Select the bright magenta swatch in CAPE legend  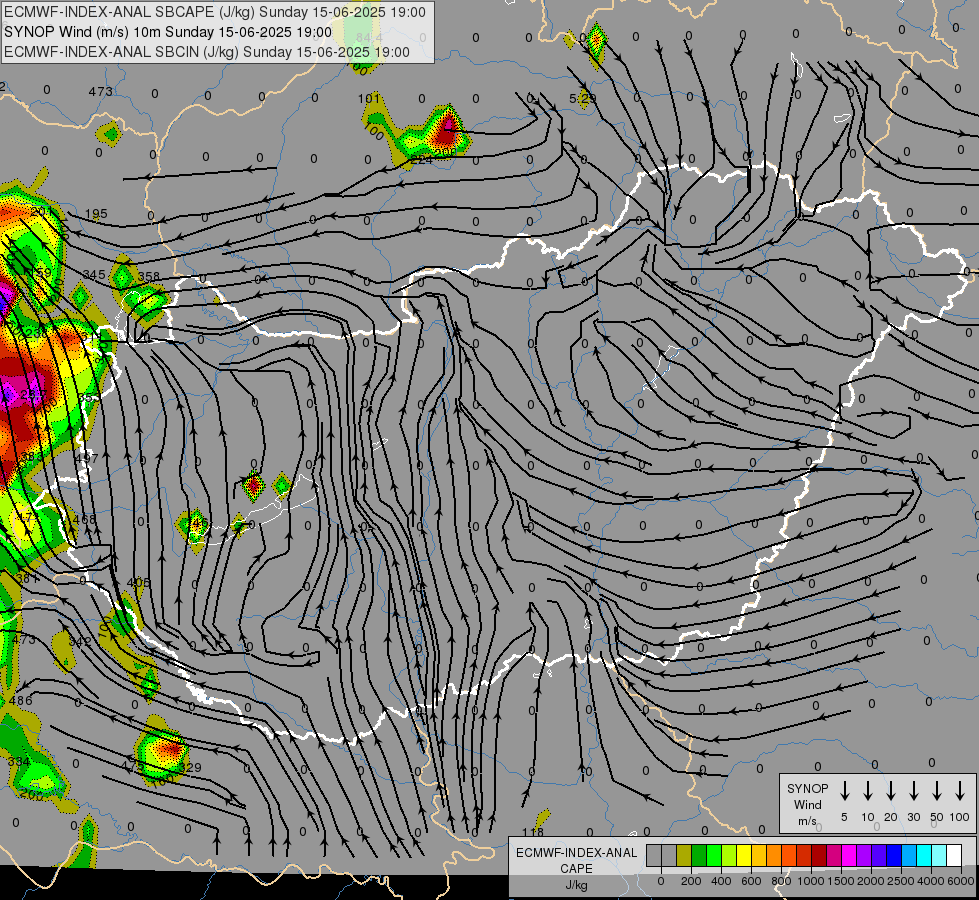(x=849, y=855)
